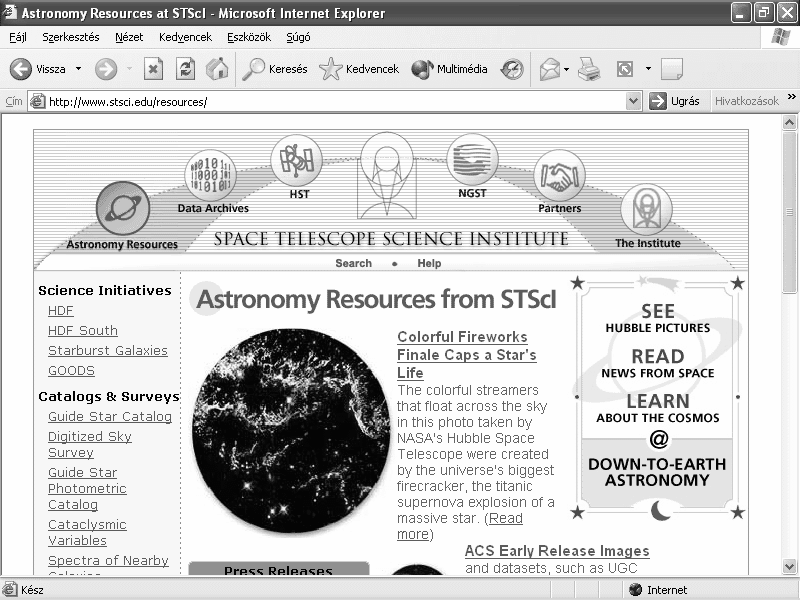
Task: Open The Institute icon
Action: [646, 210]
